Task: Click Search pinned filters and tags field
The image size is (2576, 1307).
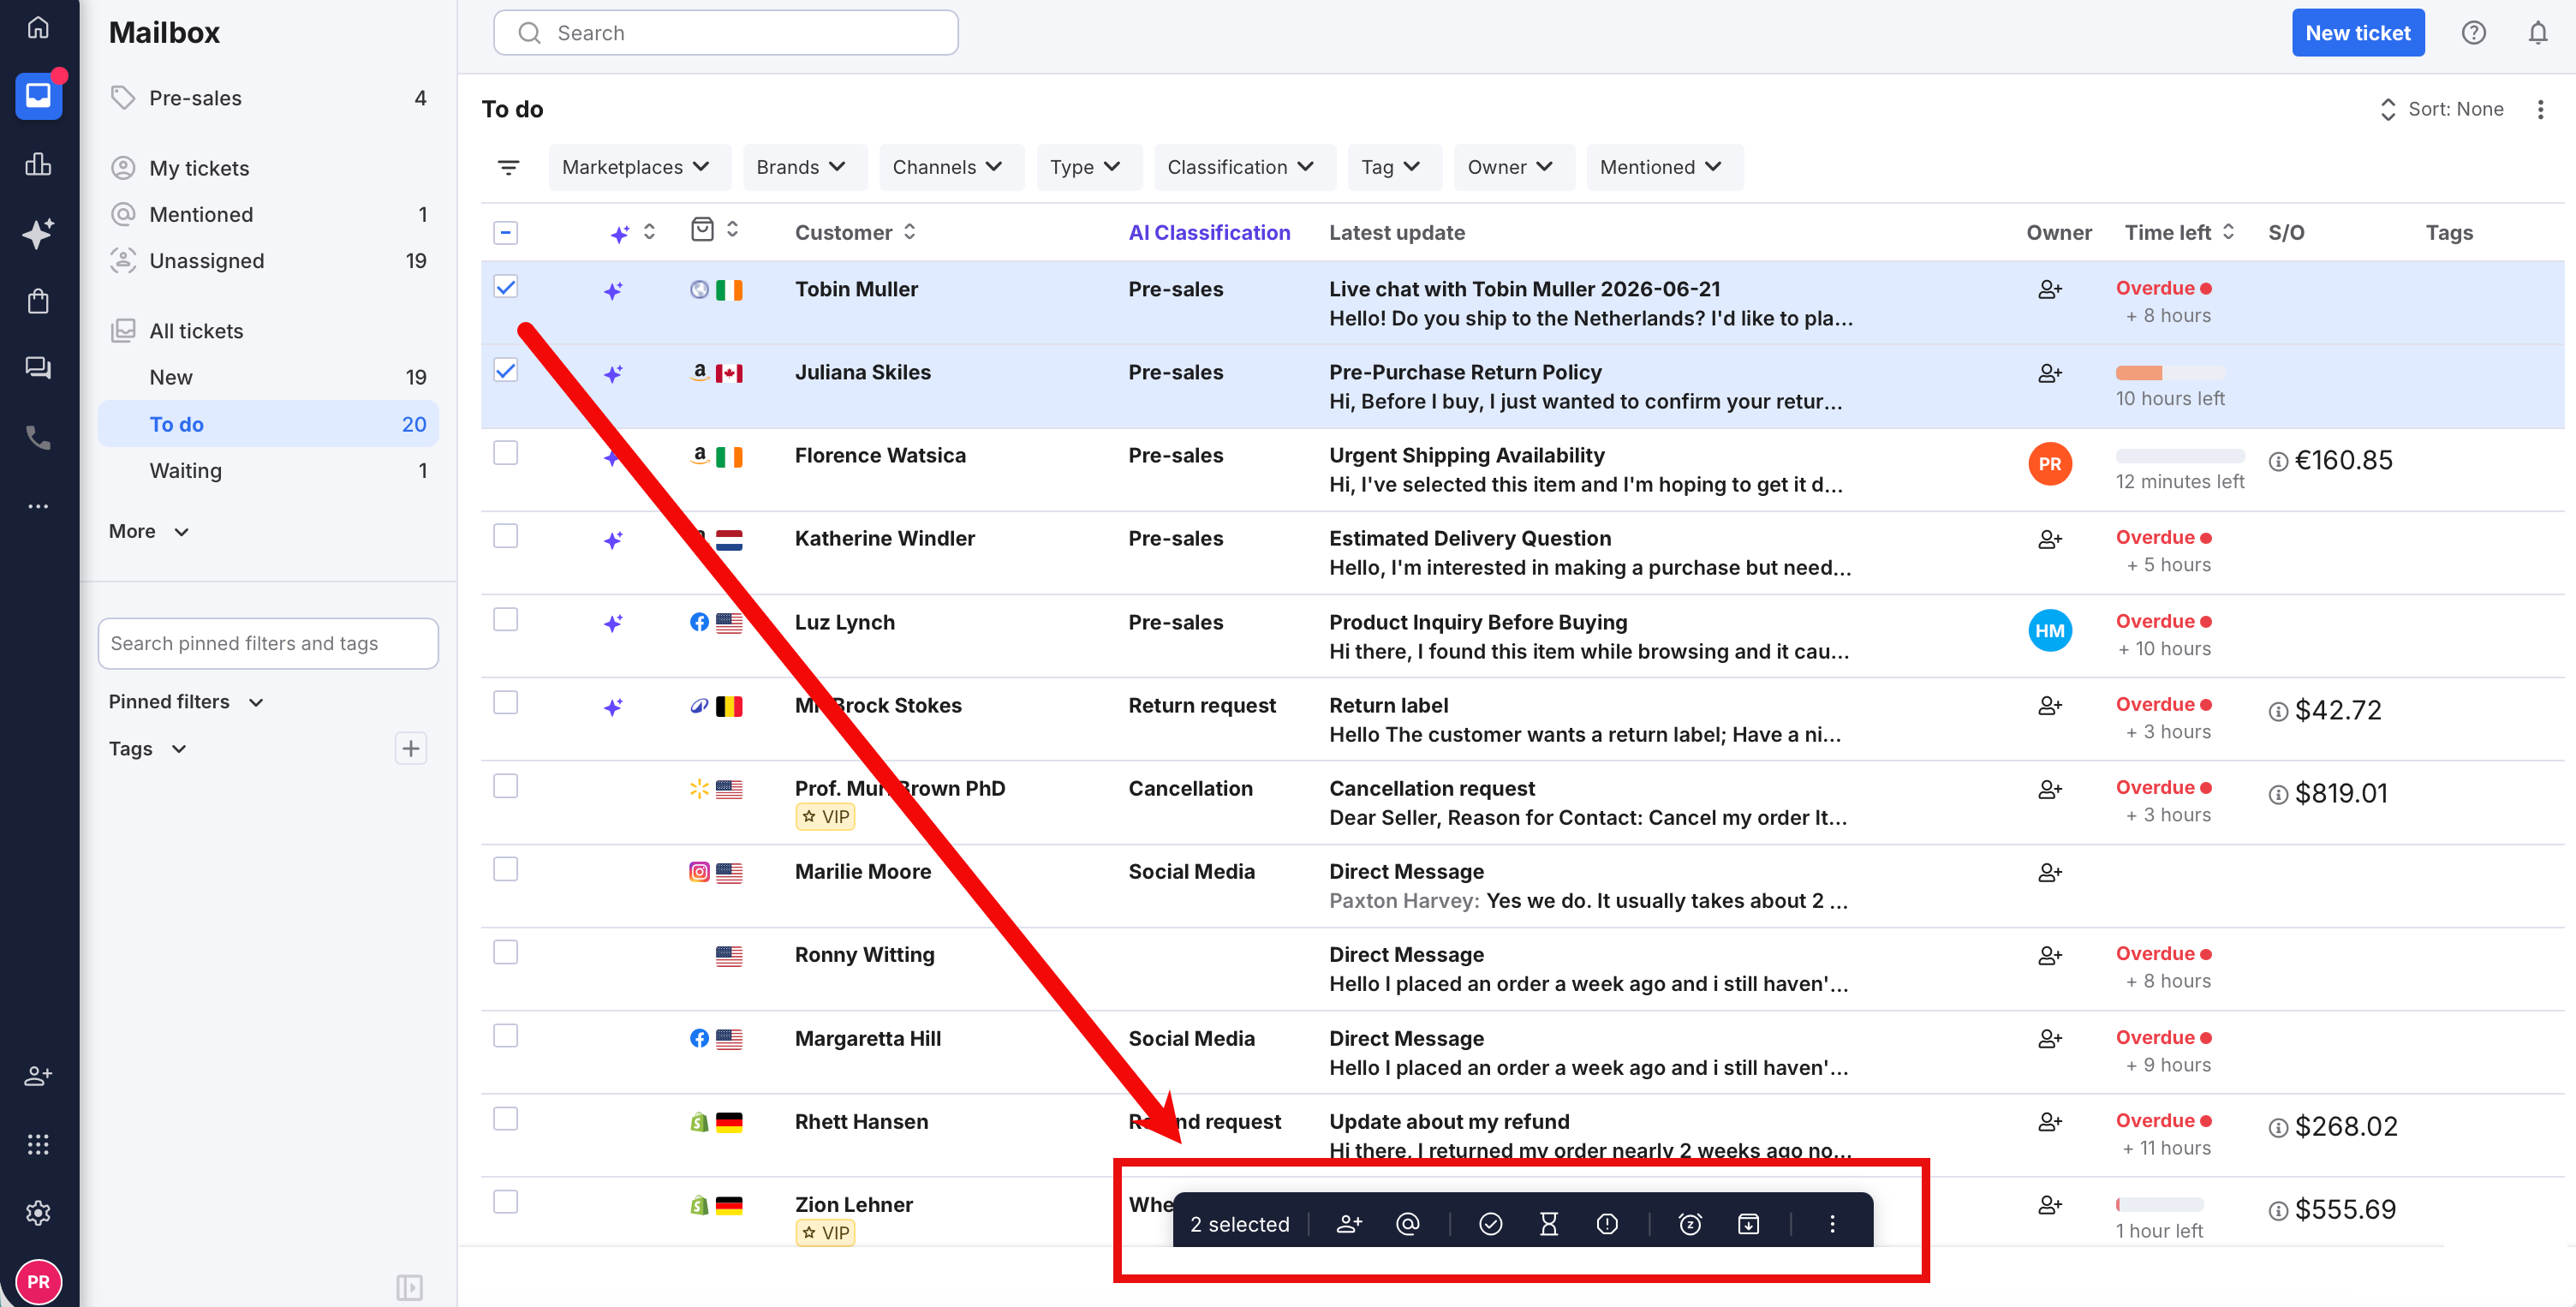Action: pyautogui.click(x=268, y=644)
